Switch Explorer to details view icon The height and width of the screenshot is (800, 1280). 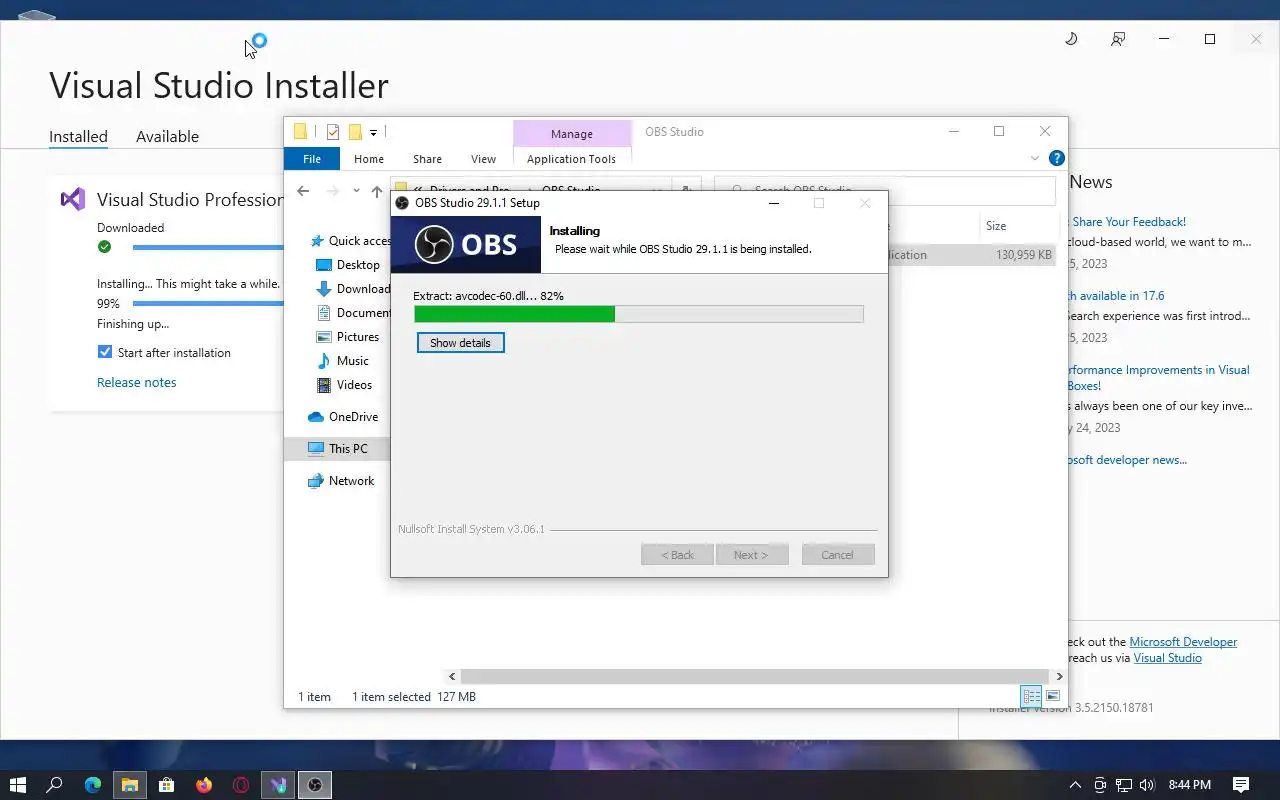1031,696
